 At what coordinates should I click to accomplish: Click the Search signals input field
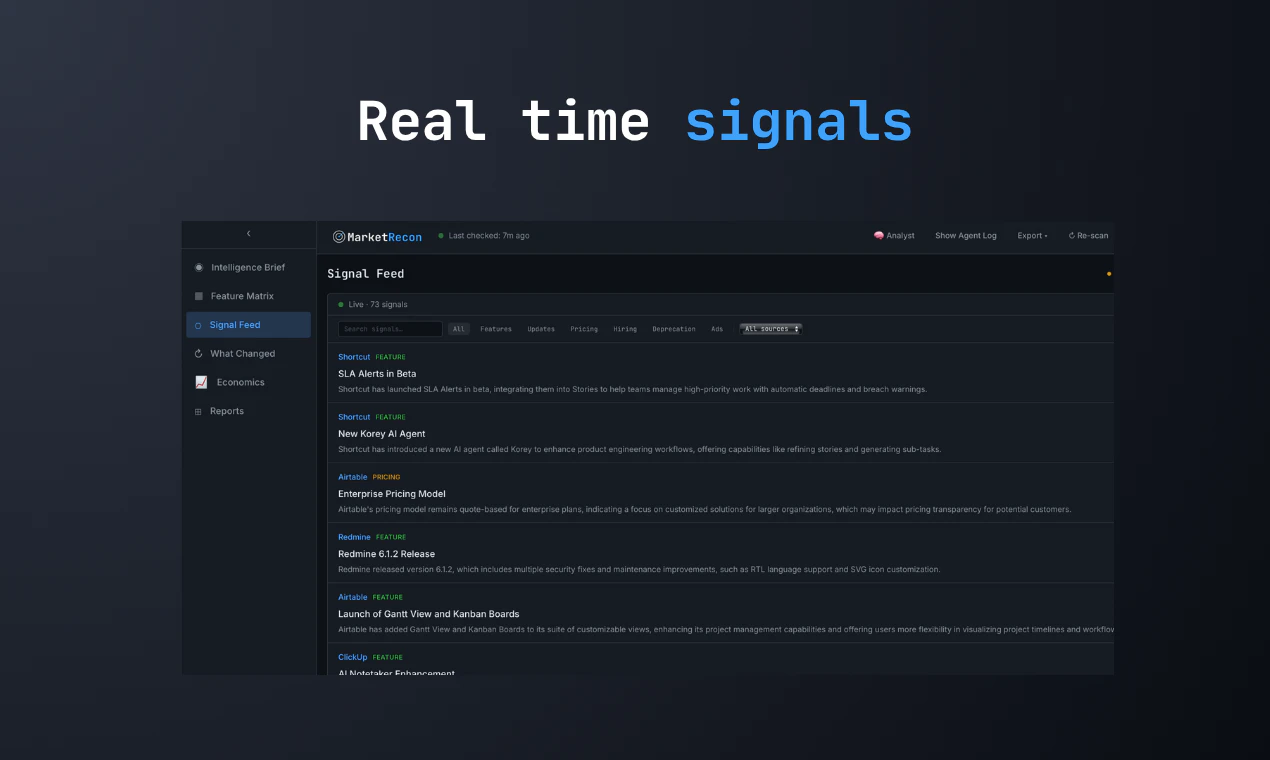click(x=390, y=329)
